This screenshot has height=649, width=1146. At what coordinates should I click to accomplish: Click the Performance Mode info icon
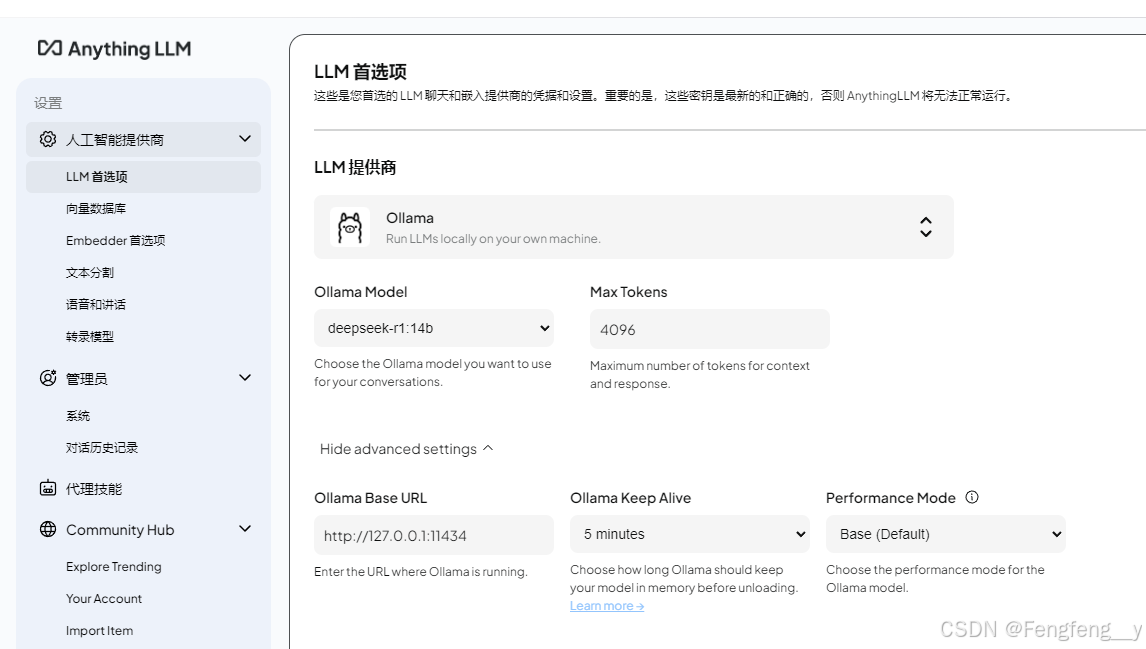click(971, 497)
